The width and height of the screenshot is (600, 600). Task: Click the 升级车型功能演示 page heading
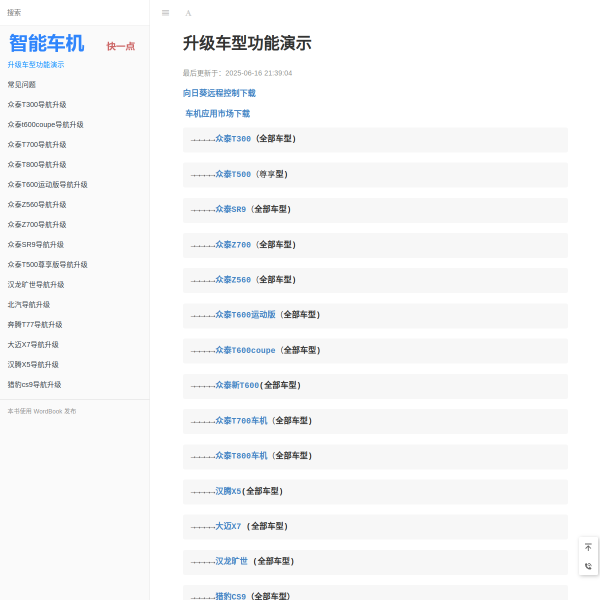click(247, 43)
